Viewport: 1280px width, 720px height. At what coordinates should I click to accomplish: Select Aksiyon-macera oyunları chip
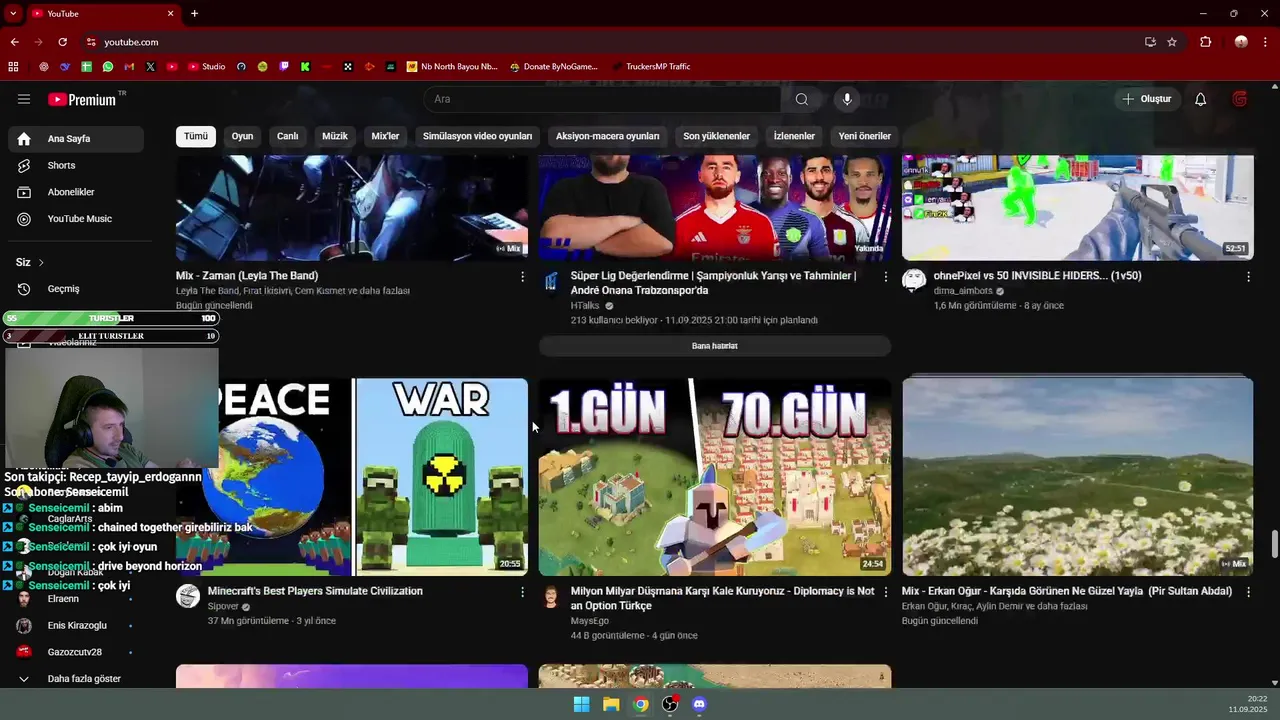[608, 136]
